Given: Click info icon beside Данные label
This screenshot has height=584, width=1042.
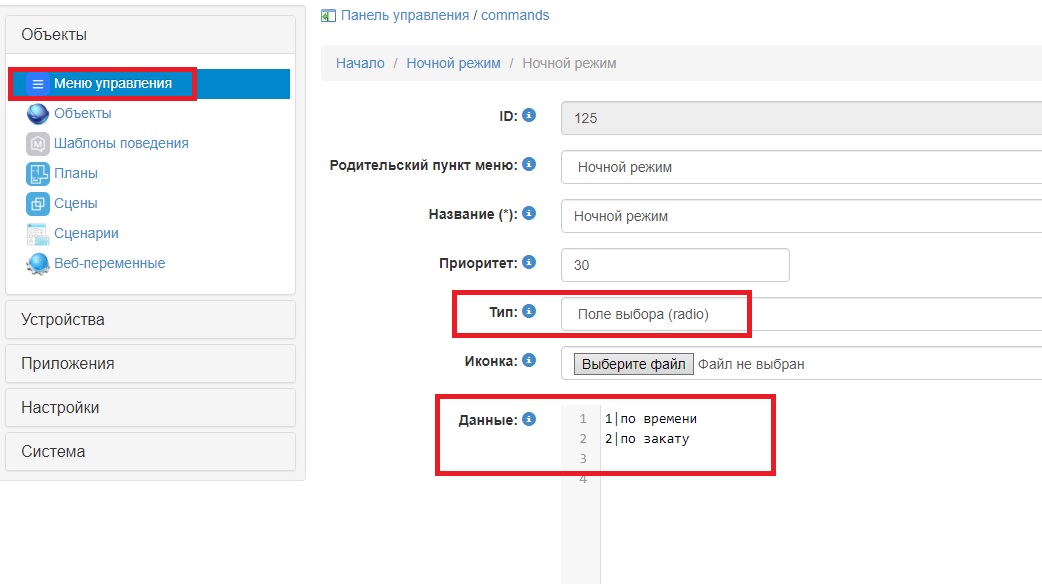Looking at the screenshot, I should (x=529, y=419).
